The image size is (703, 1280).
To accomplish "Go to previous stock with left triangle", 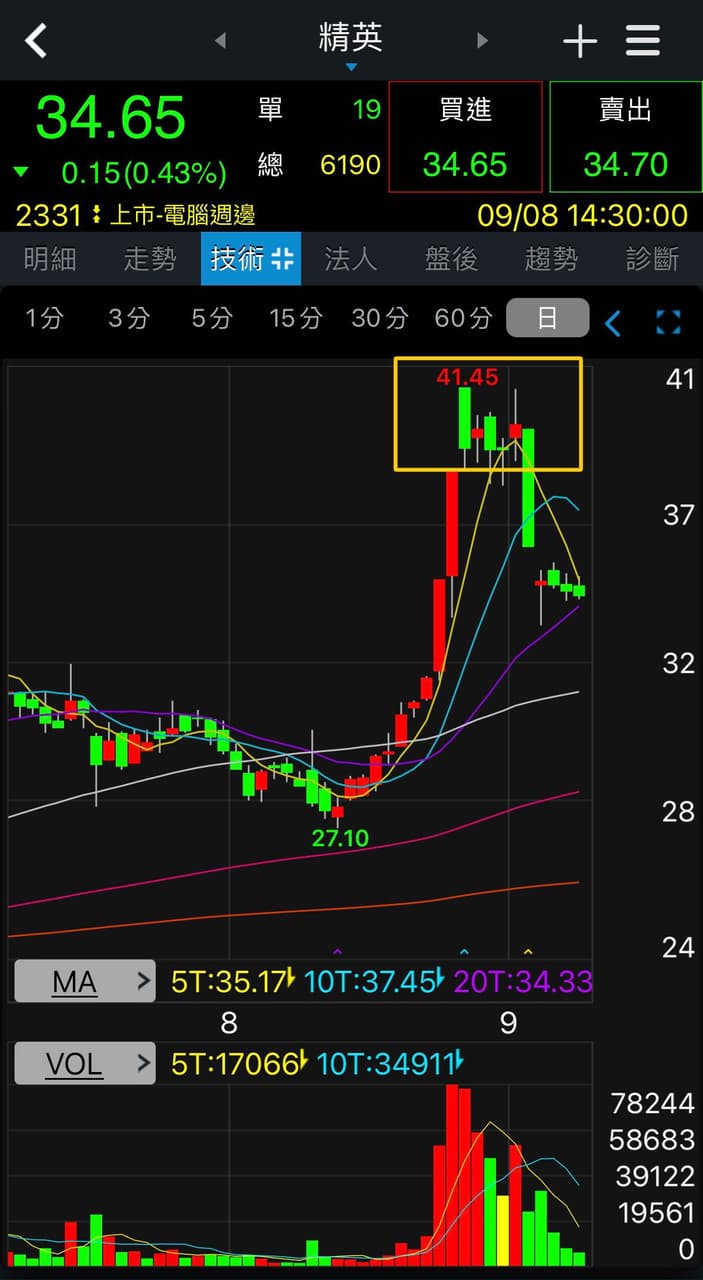I will click(x=221, y=41).
